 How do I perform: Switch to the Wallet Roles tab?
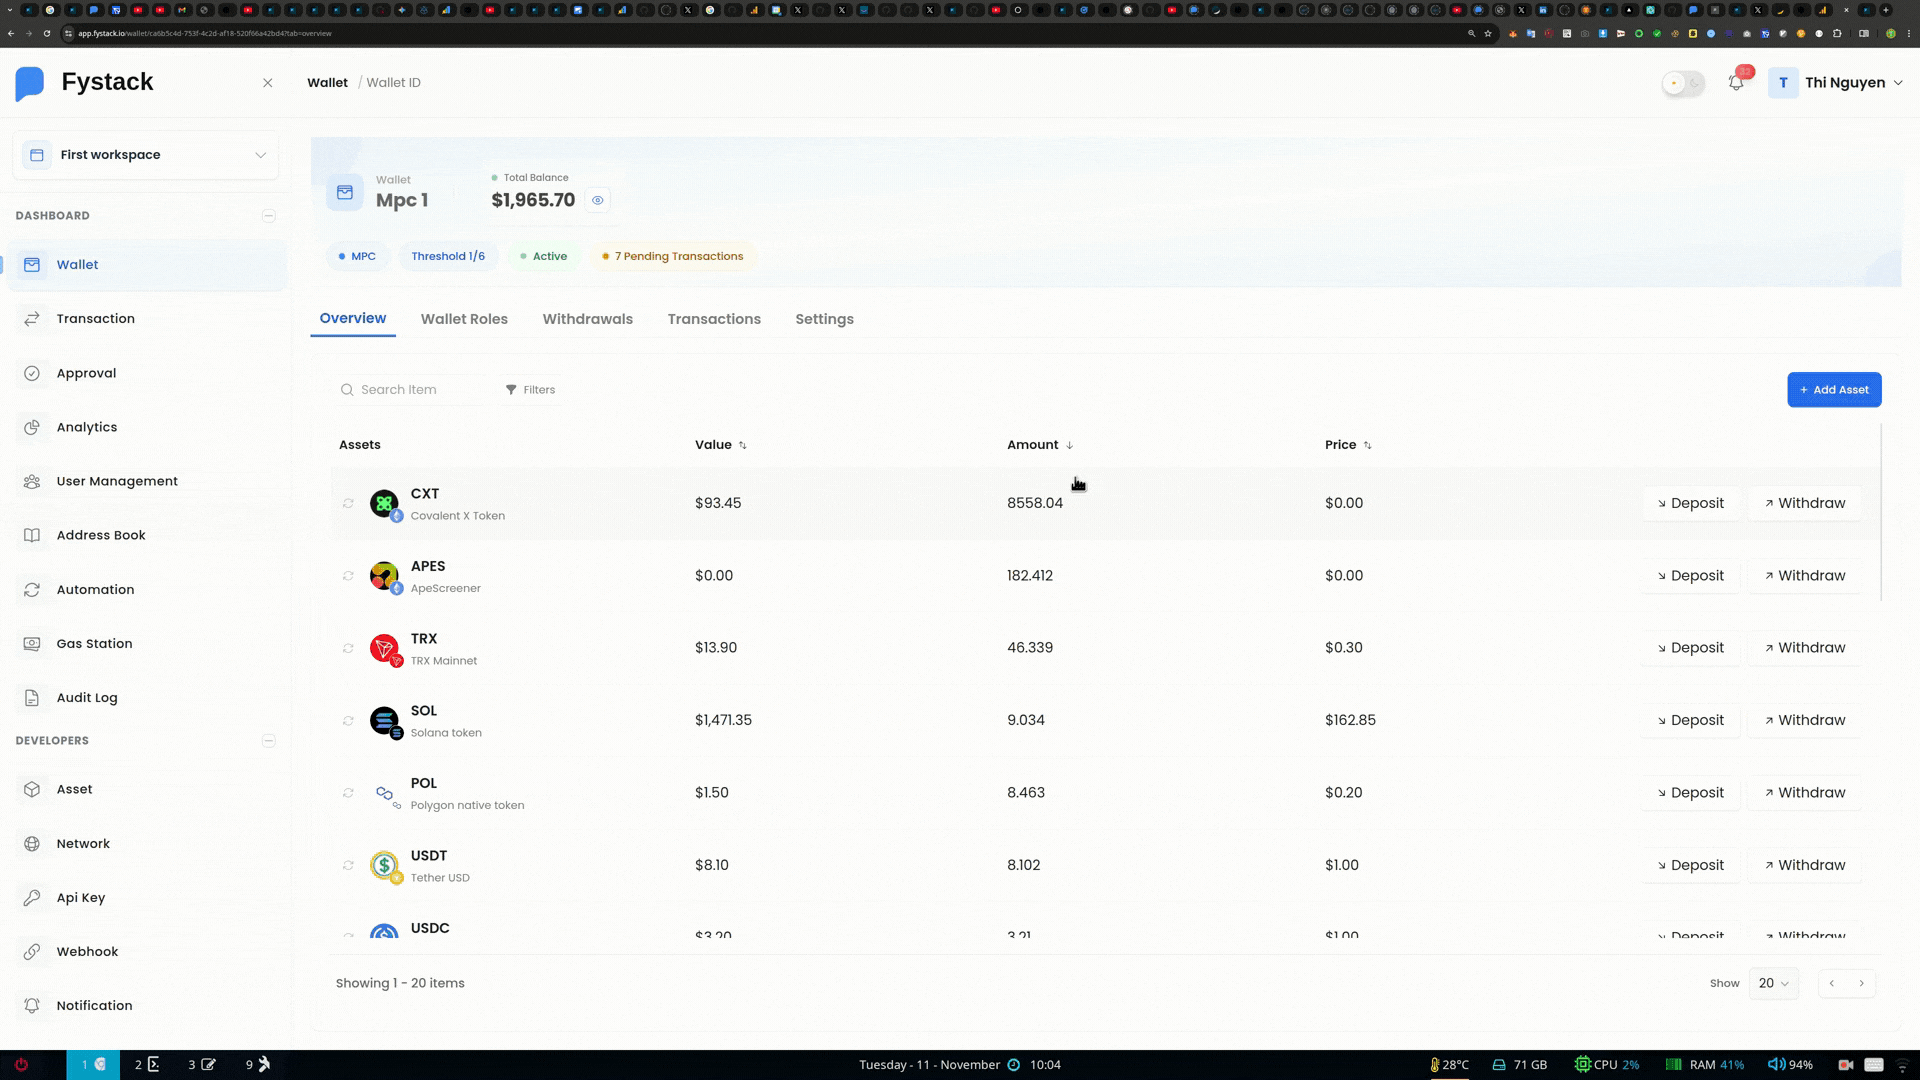[464, 319]
